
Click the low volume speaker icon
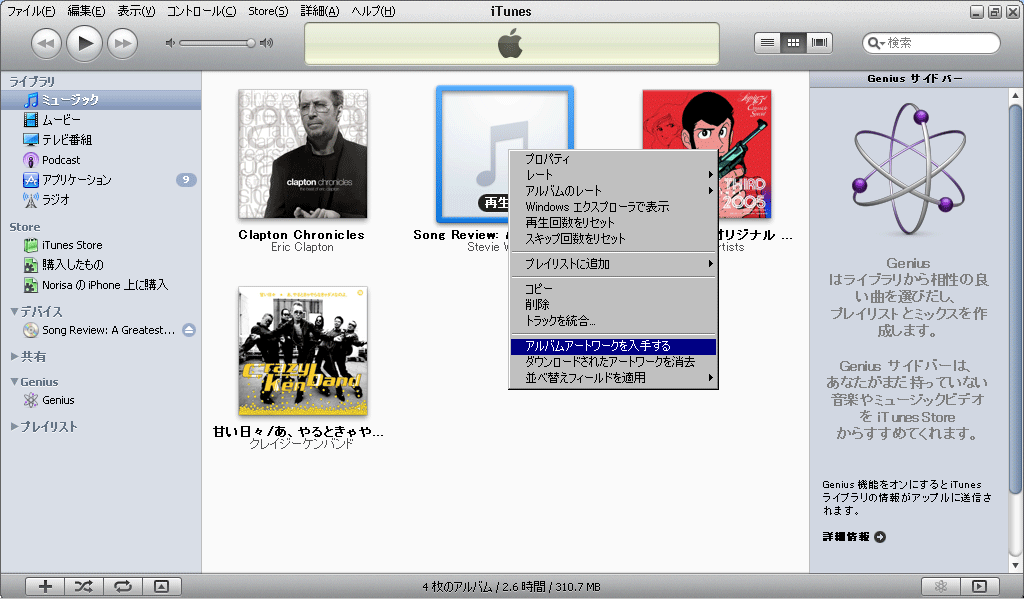[170, 43]
